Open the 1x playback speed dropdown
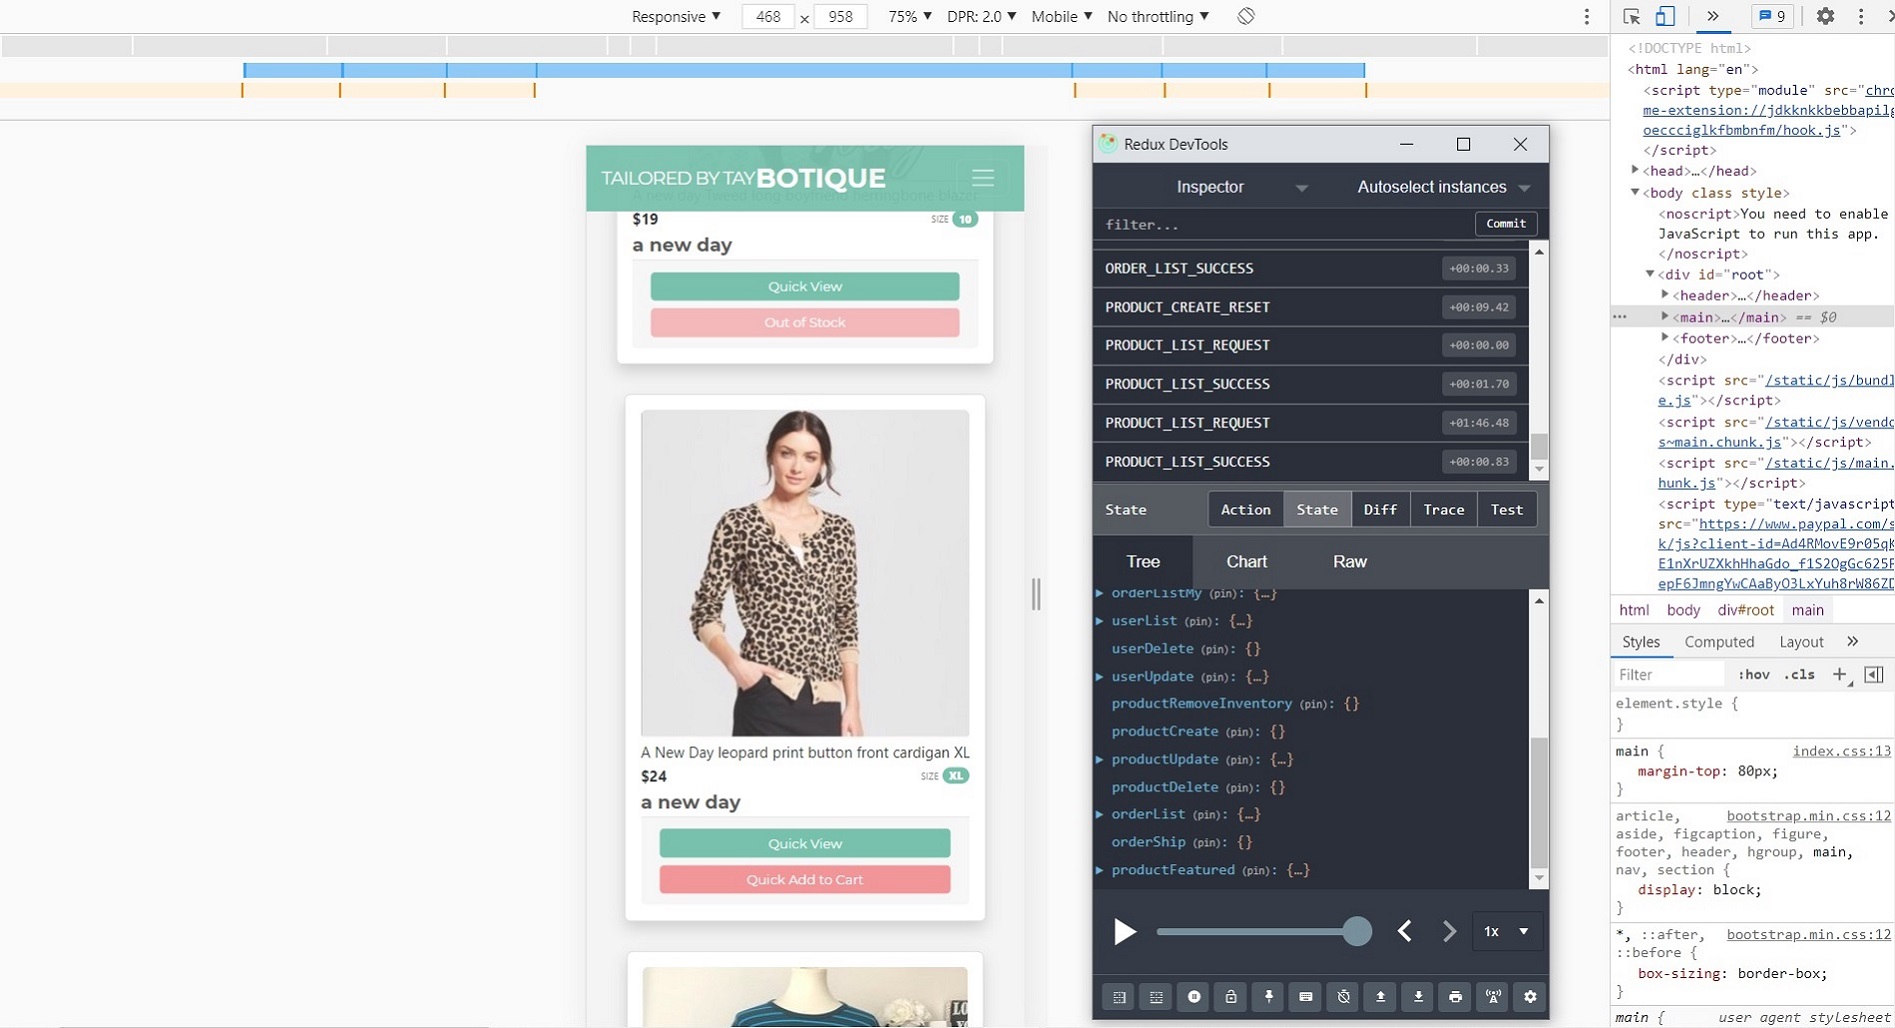 click(1506, 932)
